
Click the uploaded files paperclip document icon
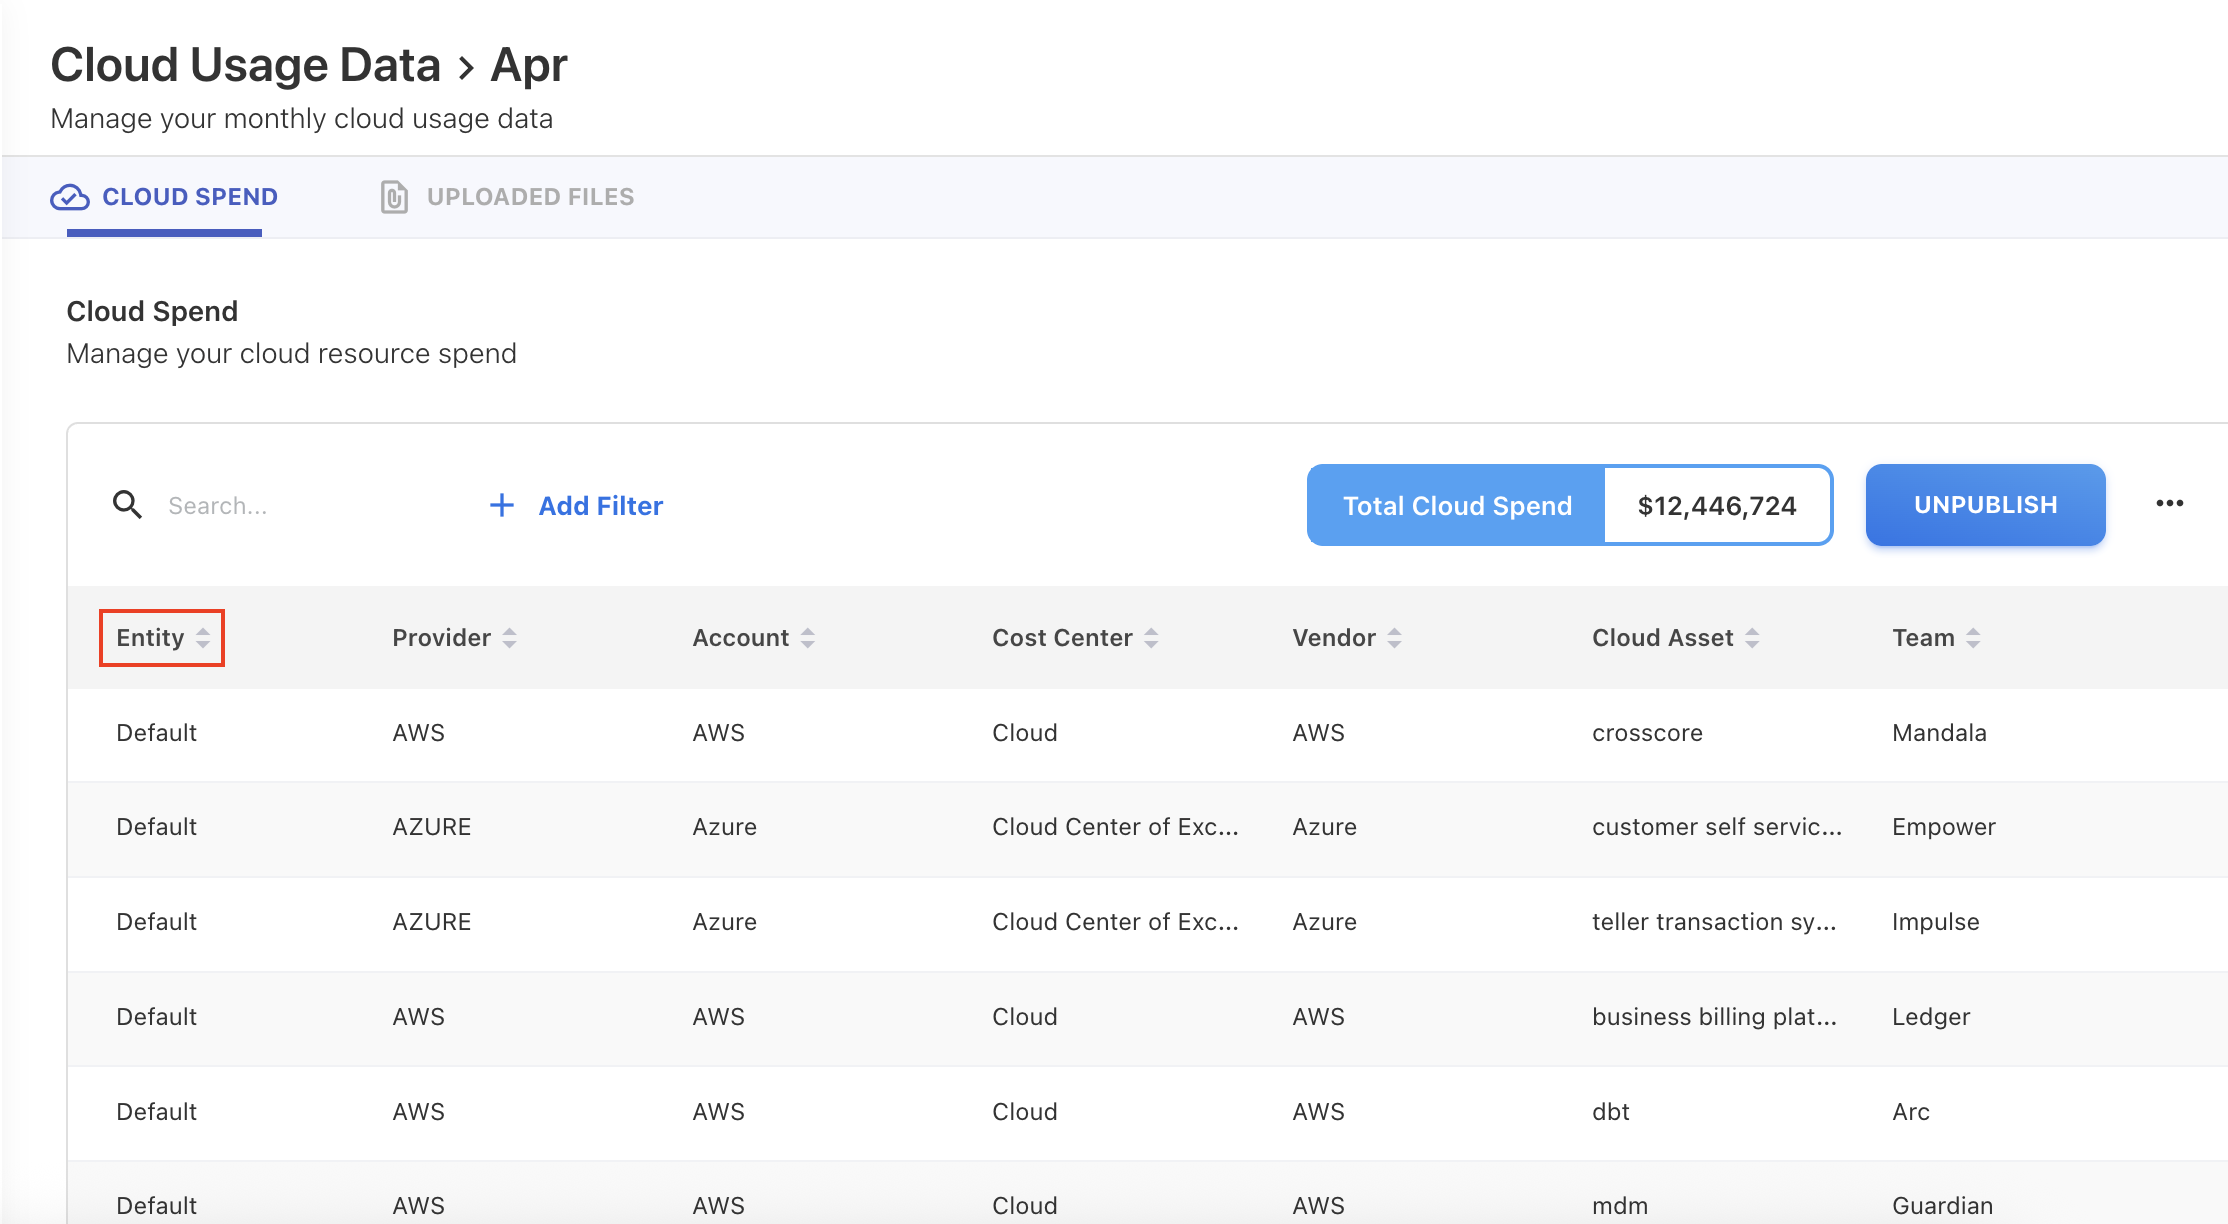point(394,197)
